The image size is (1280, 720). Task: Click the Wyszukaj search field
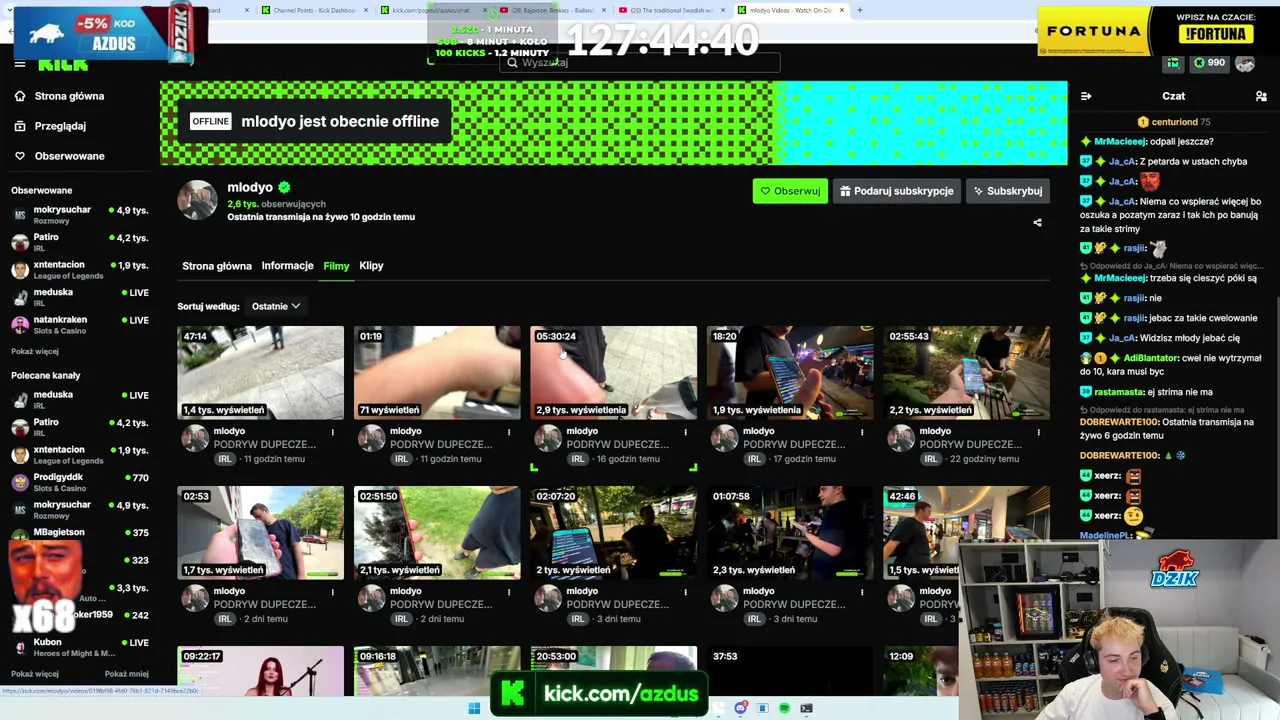tap(640, 62)
